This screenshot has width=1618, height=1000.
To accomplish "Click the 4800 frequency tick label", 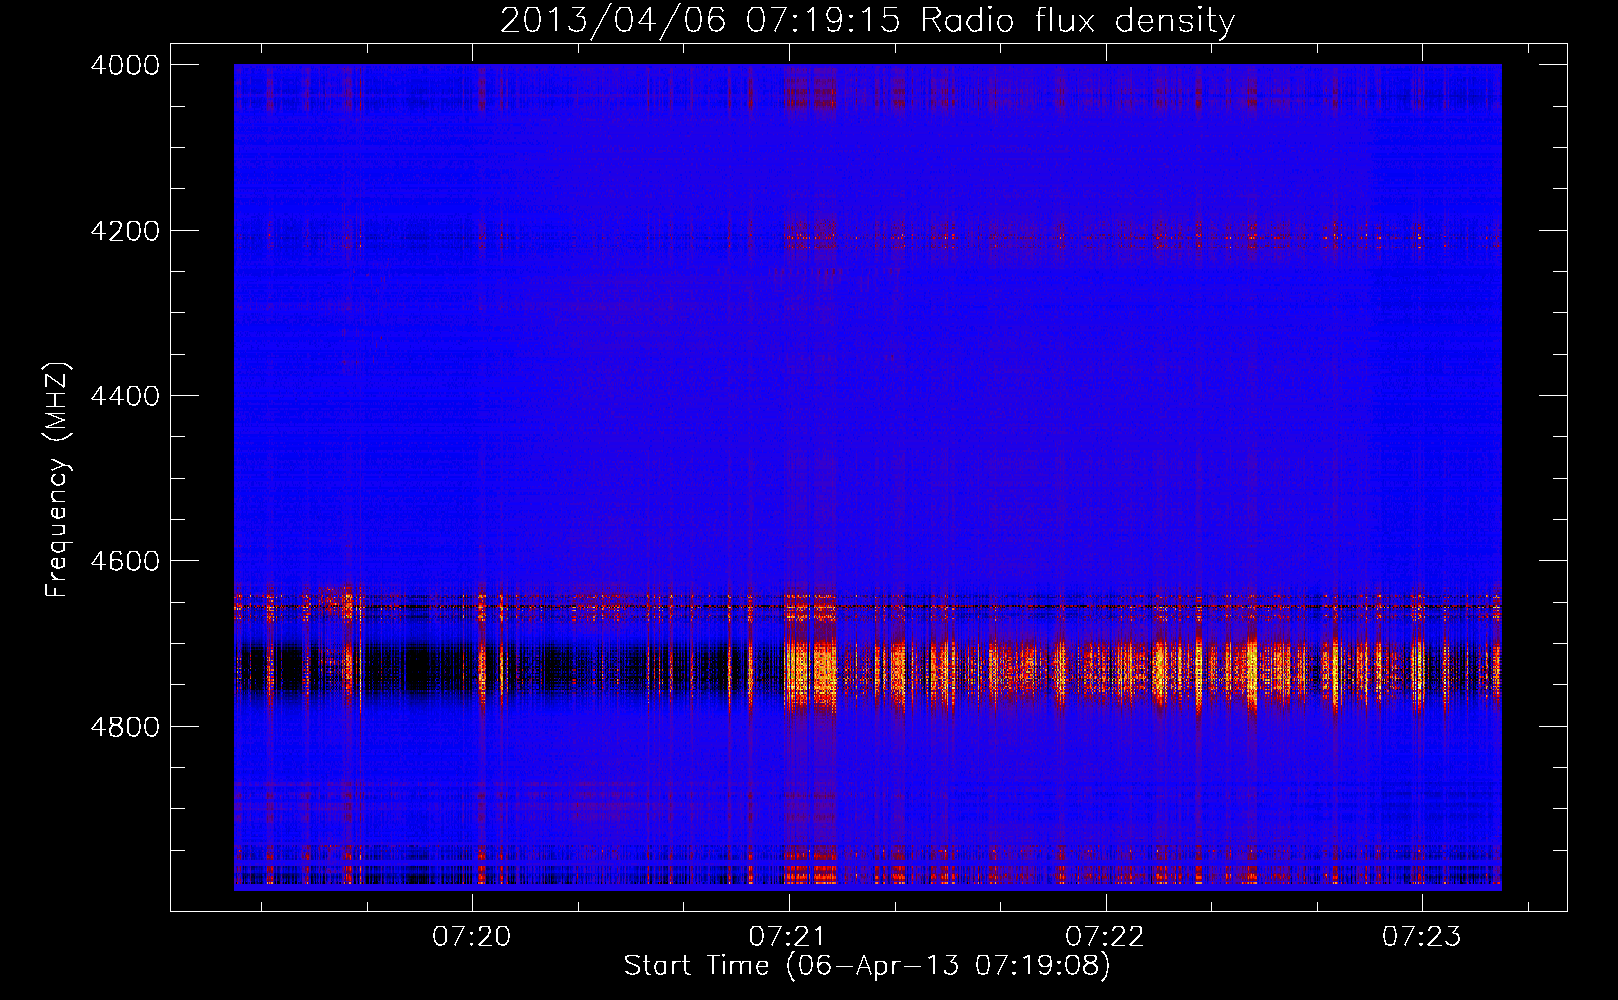I will pos(125,727).
